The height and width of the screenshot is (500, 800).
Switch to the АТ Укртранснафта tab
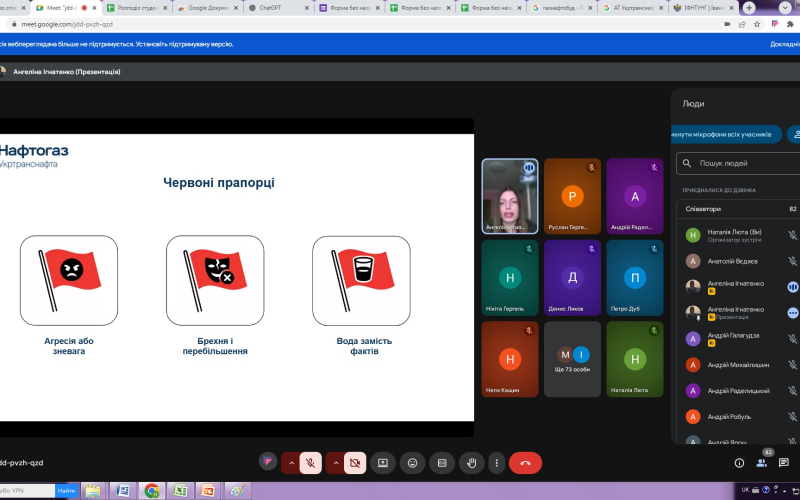(633, 8)
